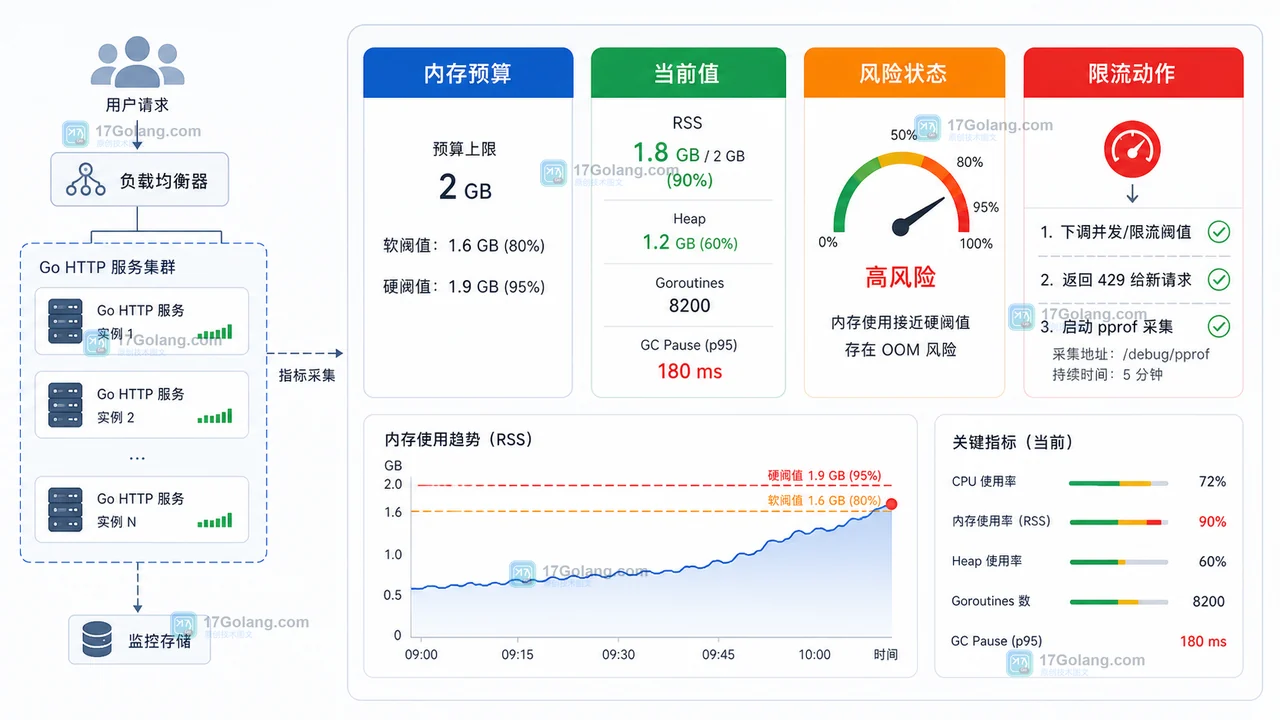Open the 风险状态 card header
The width and height of the screenshot is (1280, 720).
click(x=904, y=73)
